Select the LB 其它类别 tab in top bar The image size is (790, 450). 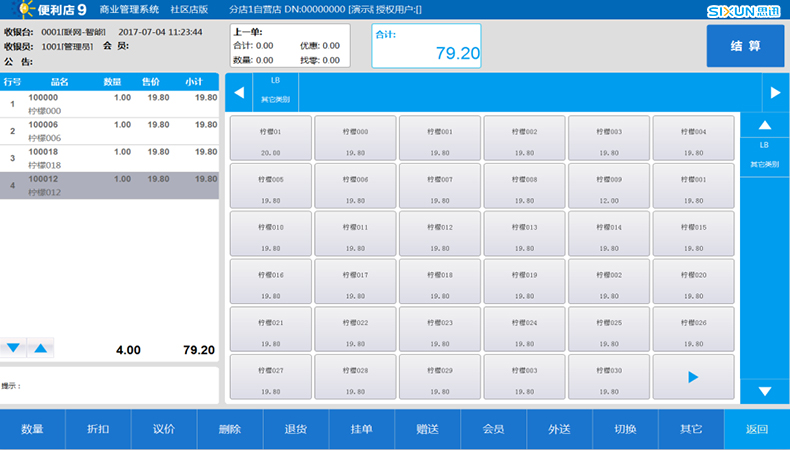point(274,91)
